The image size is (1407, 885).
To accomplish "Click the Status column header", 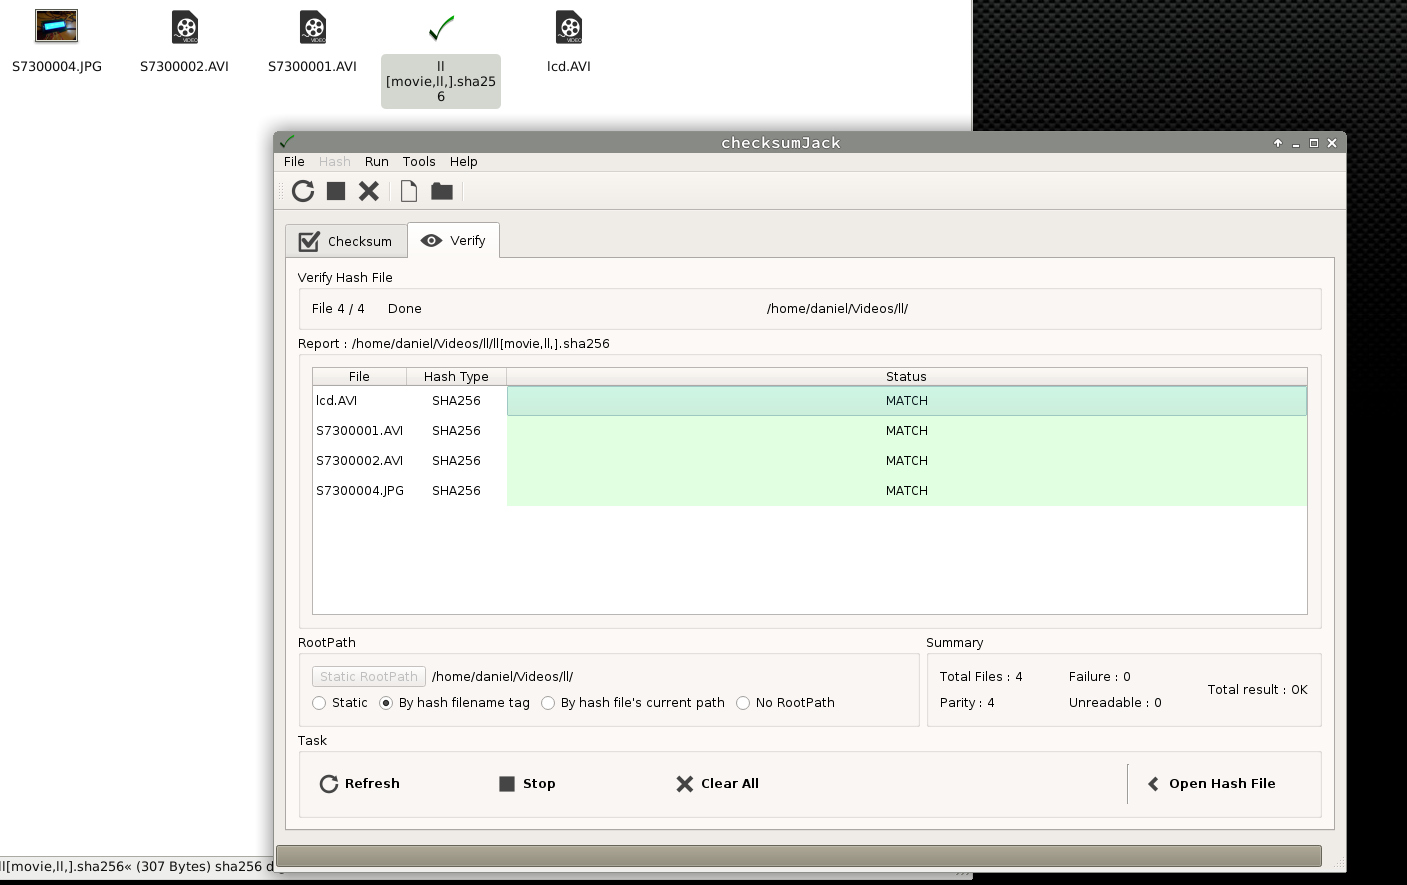I will pyautogui.click(x=906, y=377).
